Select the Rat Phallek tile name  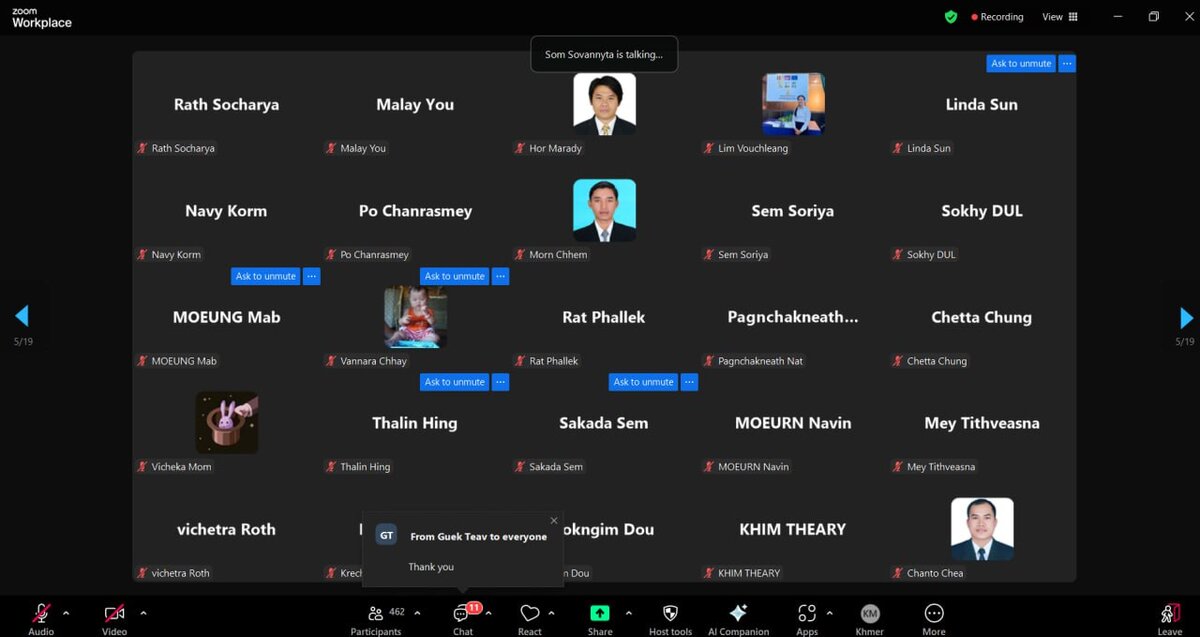click(x=604, y=317)
